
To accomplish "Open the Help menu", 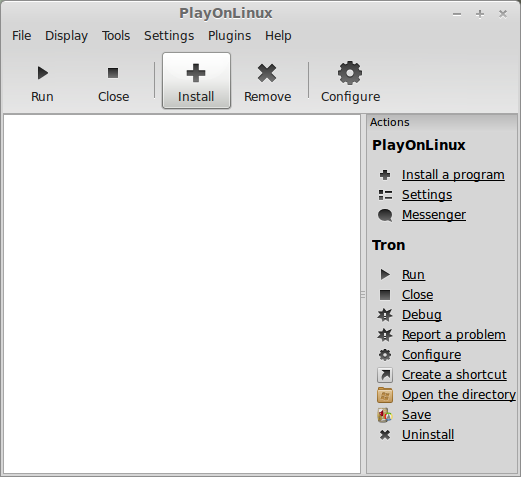I will 278,36.
